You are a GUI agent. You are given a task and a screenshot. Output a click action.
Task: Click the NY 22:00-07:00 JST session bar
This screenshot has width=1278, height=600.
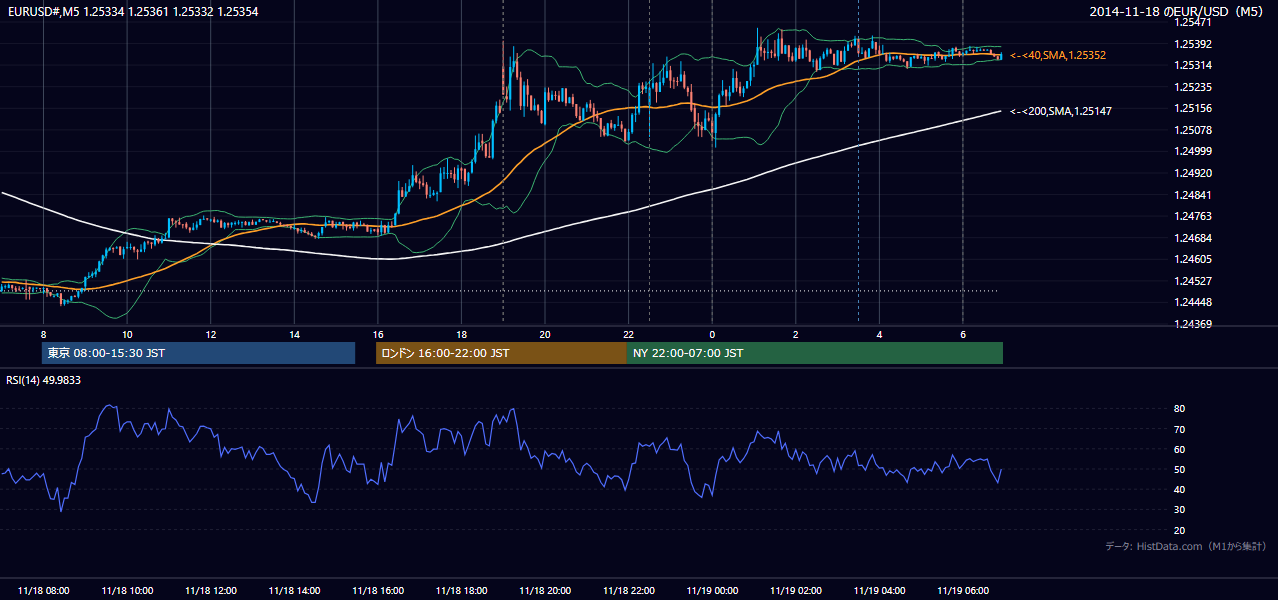pyautogui.click(x=815, y=353)
